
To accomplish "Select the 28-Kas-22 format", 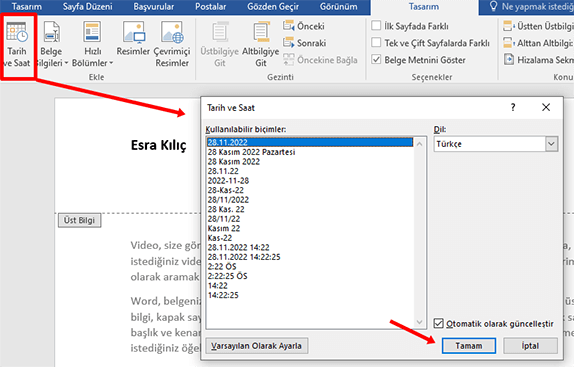I will pyautogui.click(x=310, y=190).
